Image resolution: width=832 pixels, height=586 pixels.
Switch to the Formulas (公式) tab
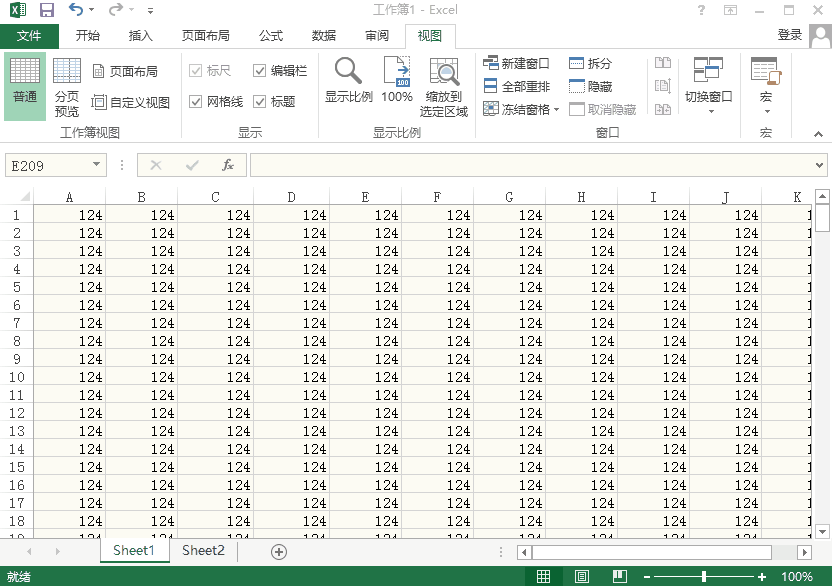pos(271,36)
